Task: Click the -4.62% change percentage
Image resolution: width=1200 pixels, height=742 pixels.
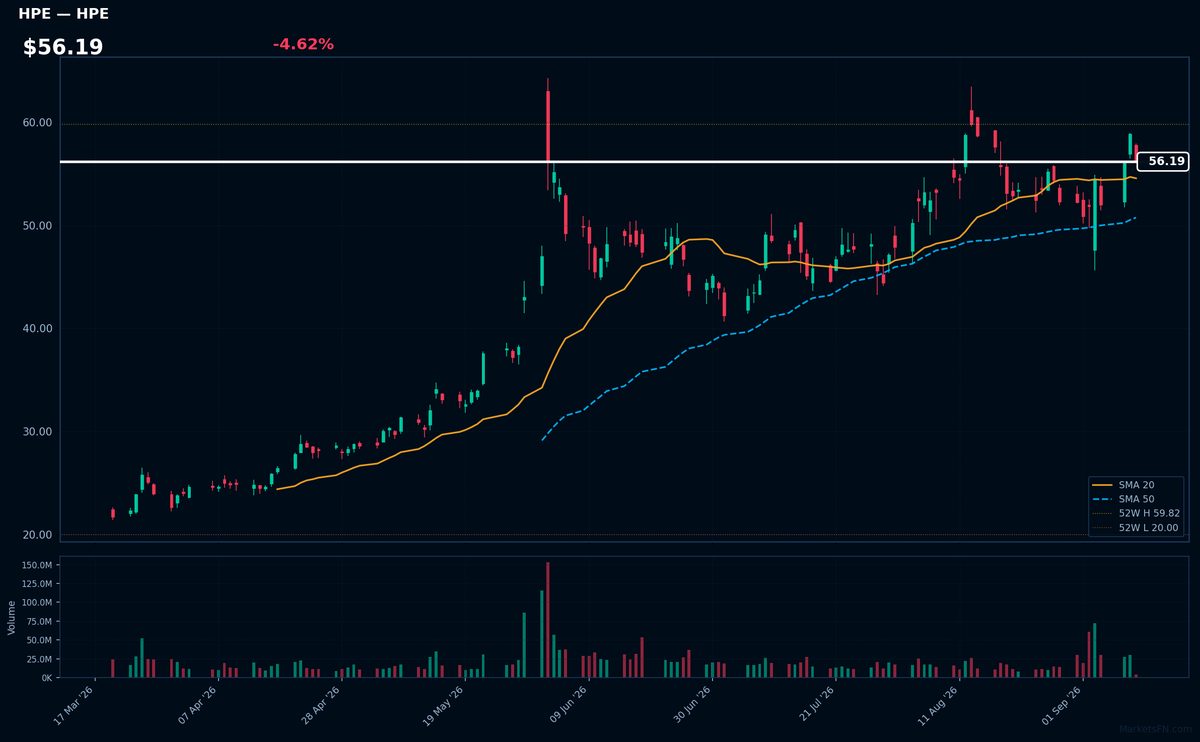Action: [x=303, y=44]
